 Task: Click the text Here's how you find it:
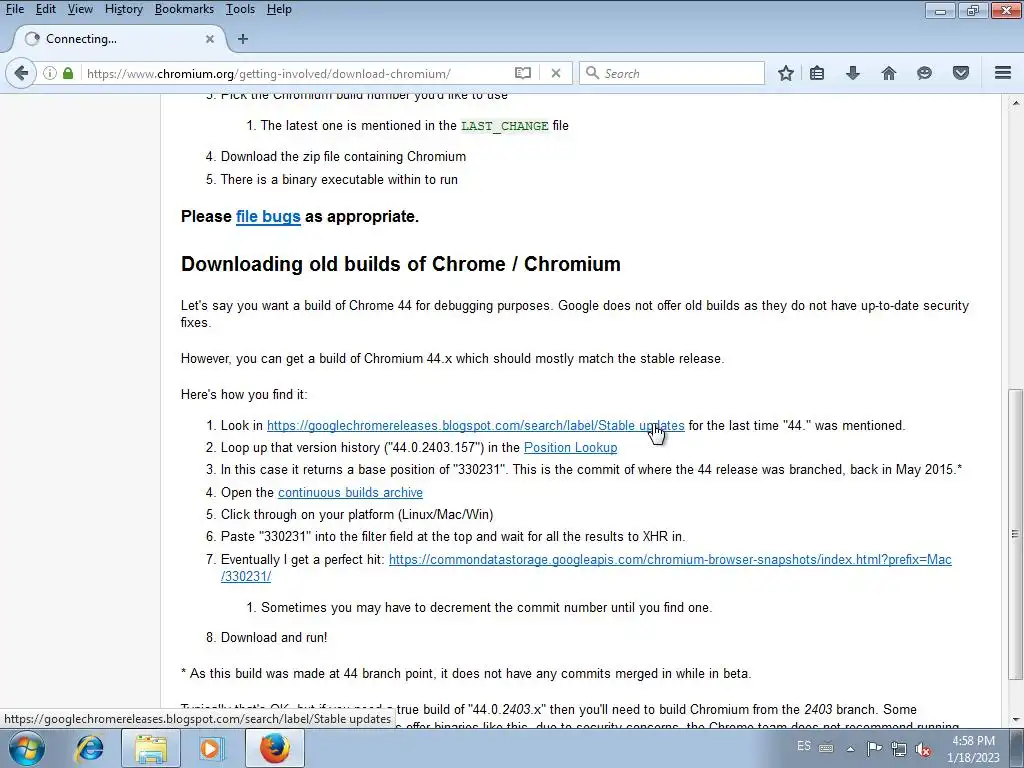pyautogui.click(x=244, y=394)
